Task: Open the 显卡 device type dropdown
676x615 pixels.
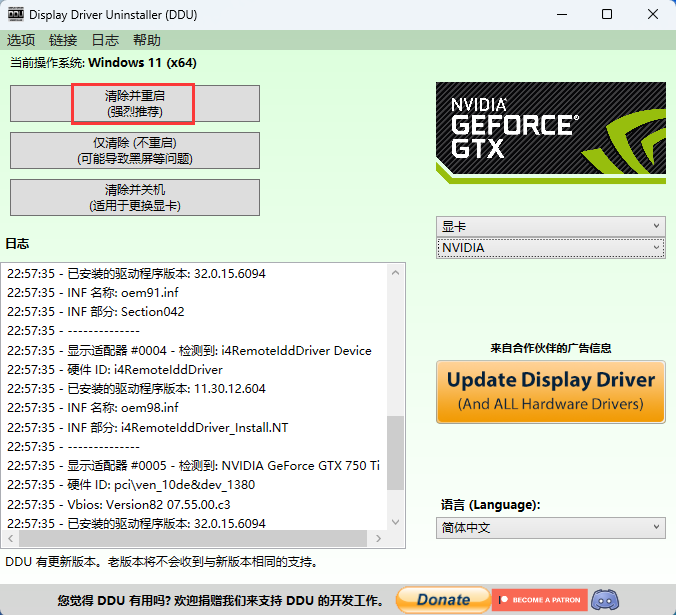Action: click(550, 226)
